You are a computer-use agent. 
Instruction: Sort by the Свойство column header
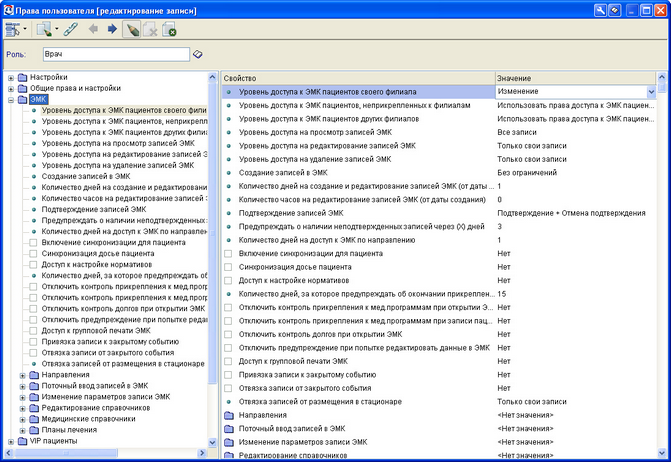(x=358, y=78)
